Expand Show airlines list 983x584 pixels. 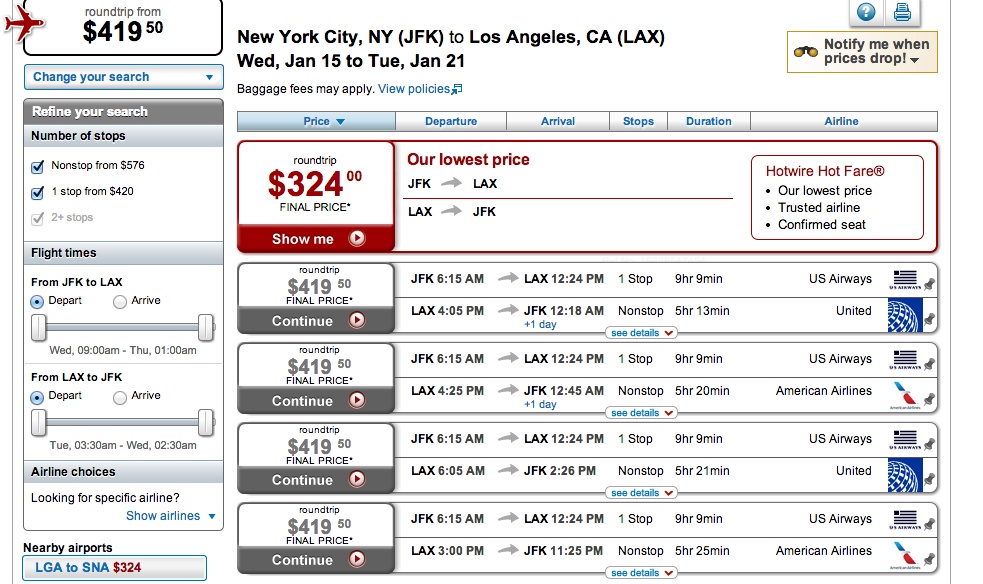[171, 516]
